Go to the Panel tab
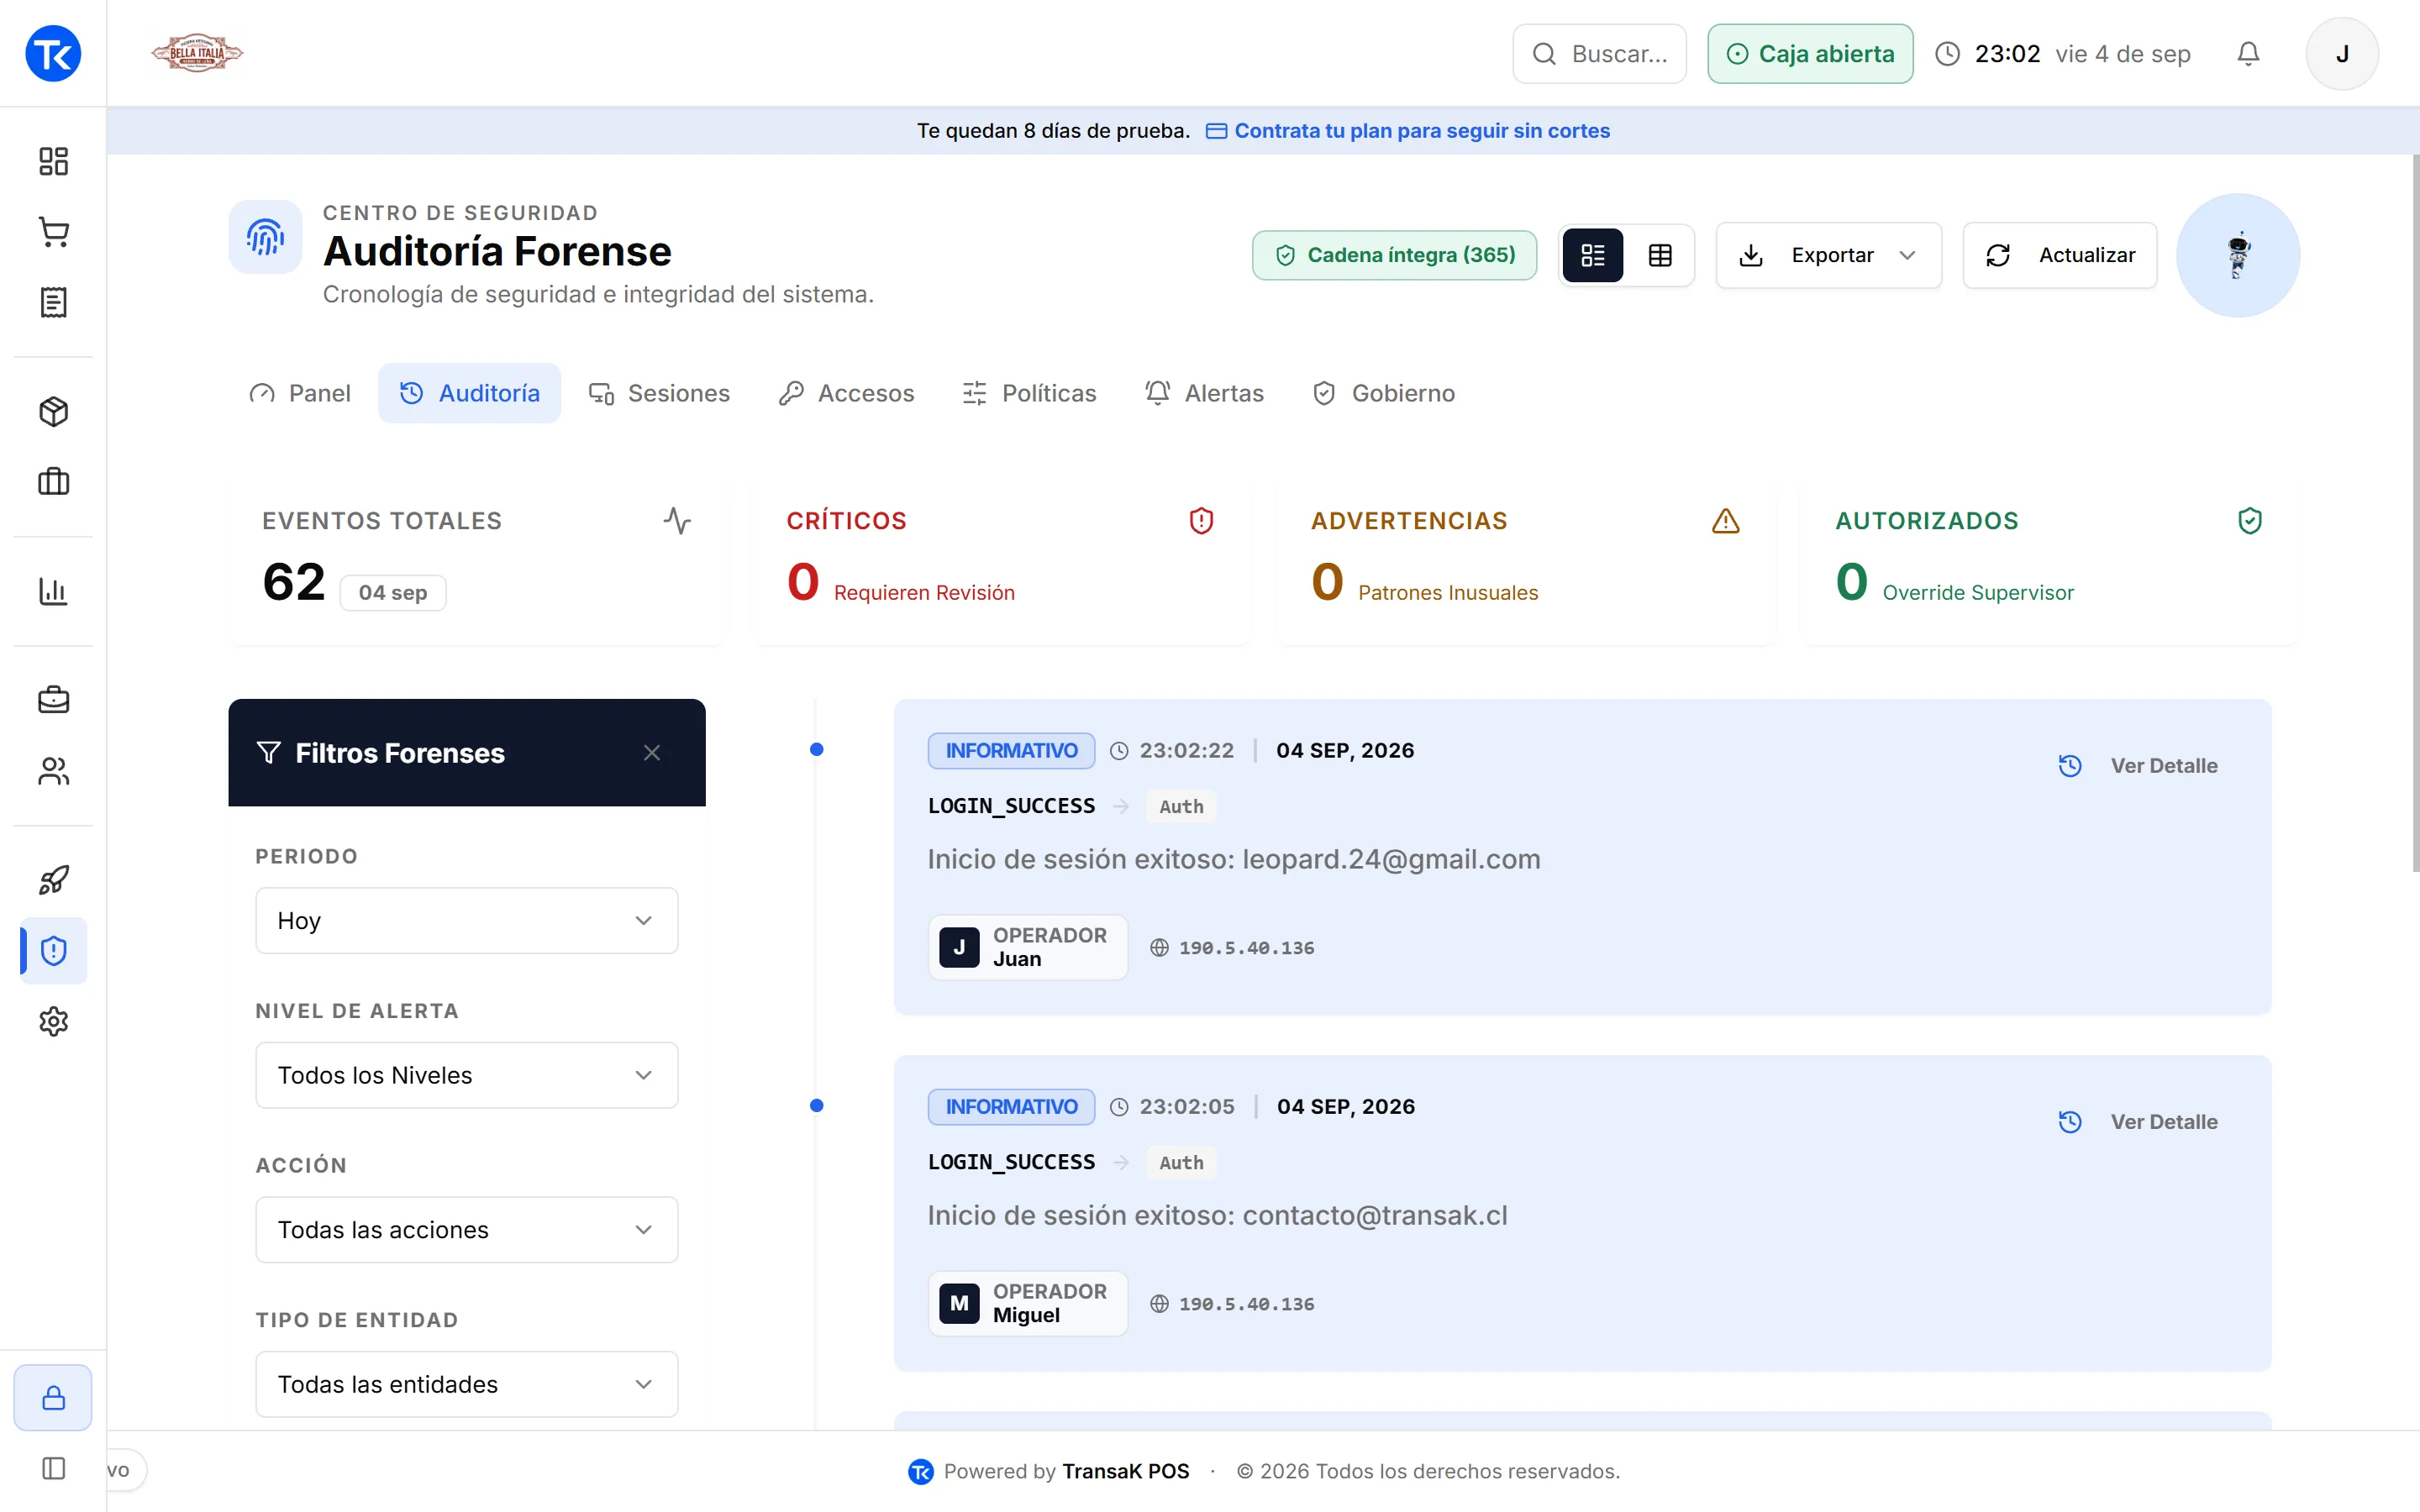Image resolution: width=2420 pixels, height=1512 pixels. tap(300, 393)
